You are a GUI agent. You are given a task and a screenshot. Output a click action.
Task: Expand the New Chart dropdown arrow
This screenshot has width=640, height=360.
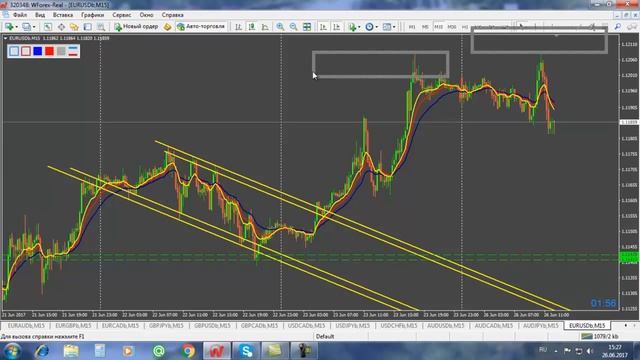(x=16, y=27)
